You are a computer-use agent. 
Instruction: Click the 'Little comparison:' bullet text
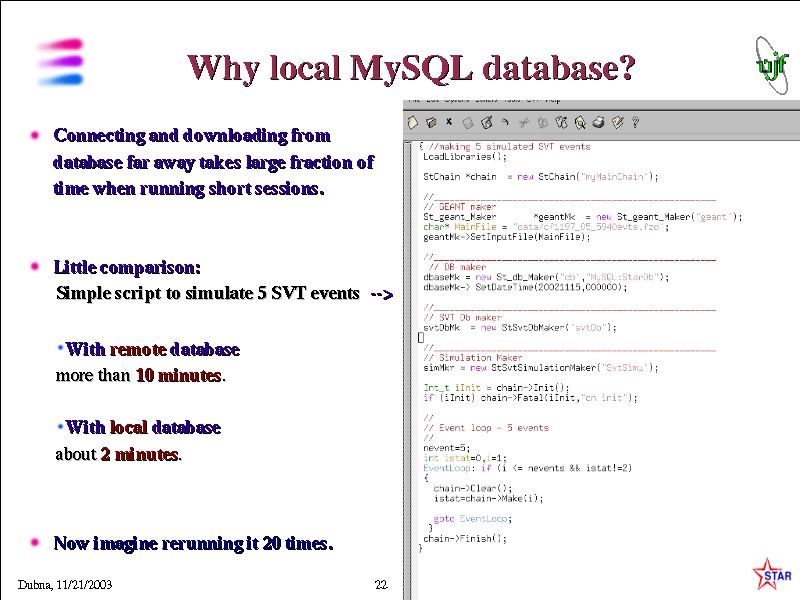pos(127,267)
